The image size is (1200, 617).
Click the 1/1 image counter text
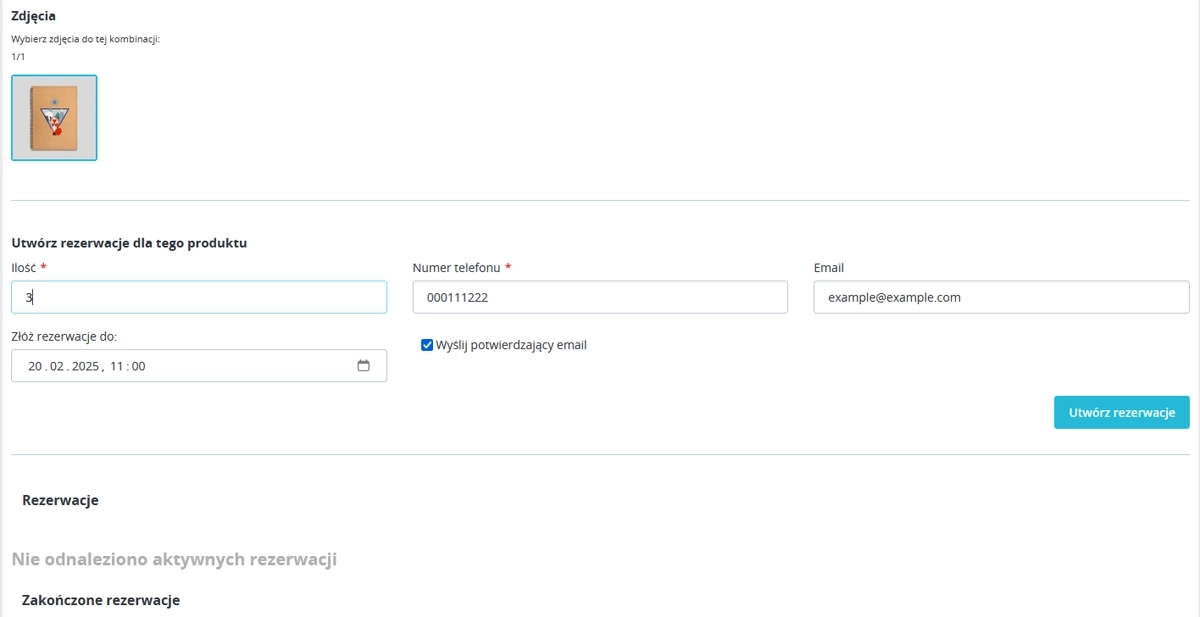pyautogui.click(x=18, y=57)
